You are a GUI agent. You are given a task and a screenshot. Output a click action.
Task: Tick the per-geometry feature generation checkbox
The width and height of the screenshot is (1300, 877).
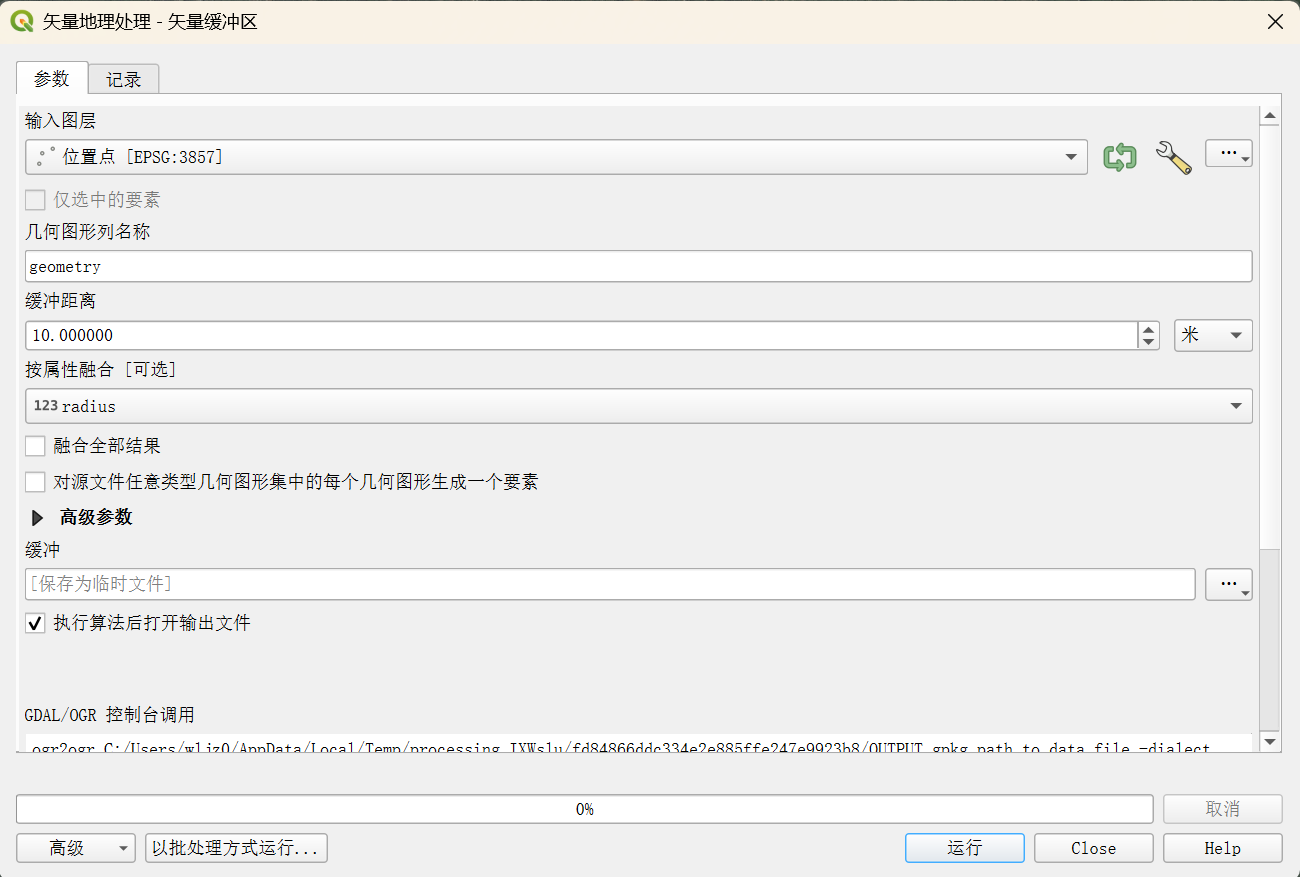pyautogui.click(x=36, y=482)
